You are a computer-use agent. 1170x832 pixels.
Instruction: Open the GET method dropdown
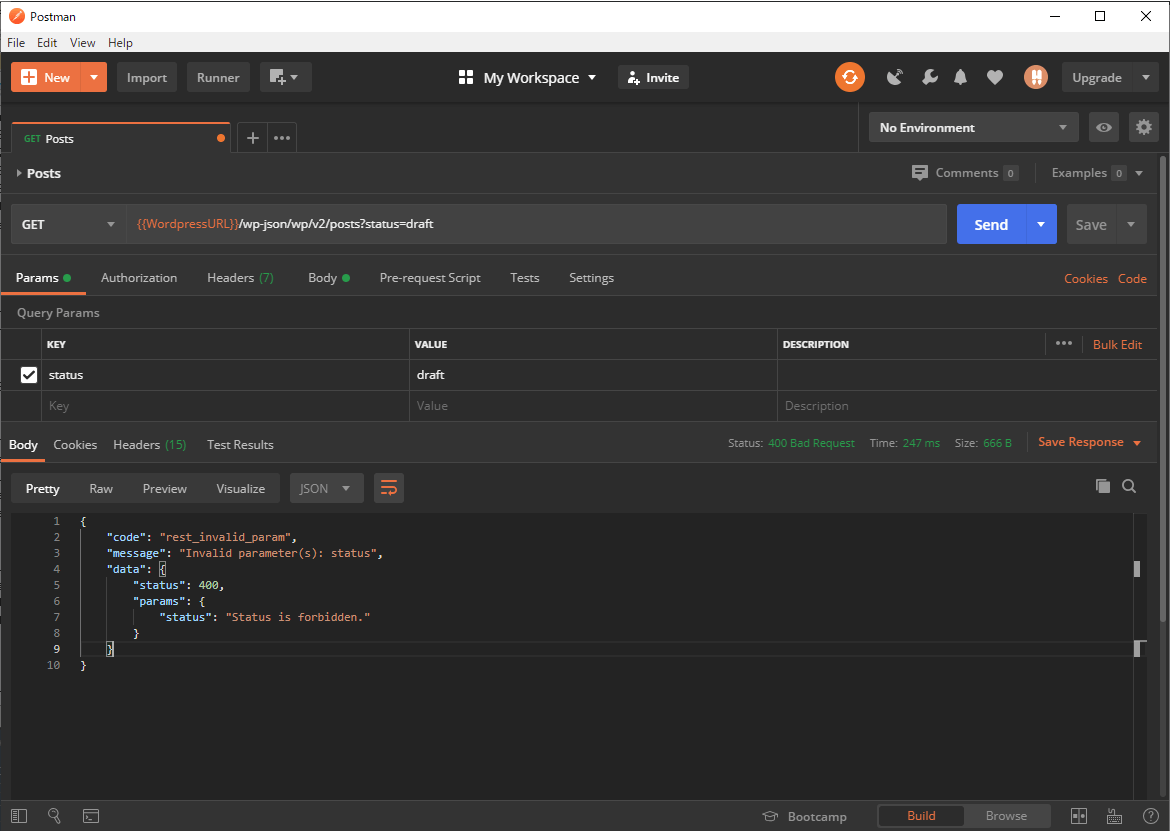click(68, 225)
